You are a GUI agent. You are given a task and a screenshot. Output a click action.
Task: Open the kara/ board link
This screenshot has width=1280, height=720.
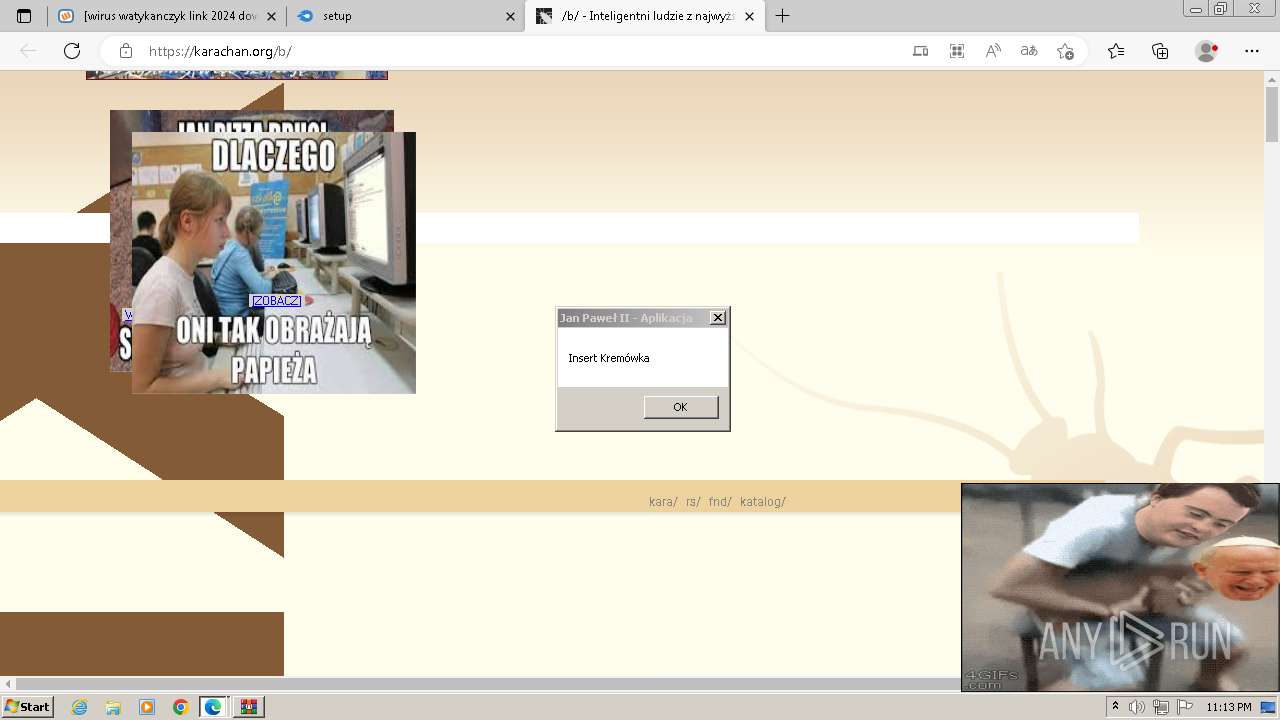(x=663, y=502)
